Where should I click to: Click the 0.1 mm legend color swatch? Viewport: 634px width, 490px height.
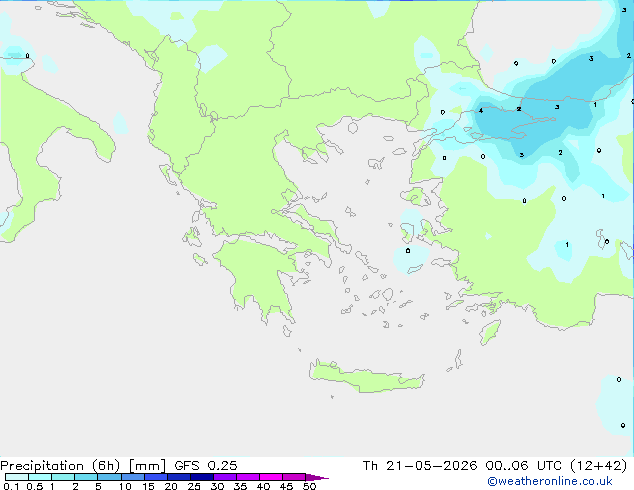tap(17, 477)
